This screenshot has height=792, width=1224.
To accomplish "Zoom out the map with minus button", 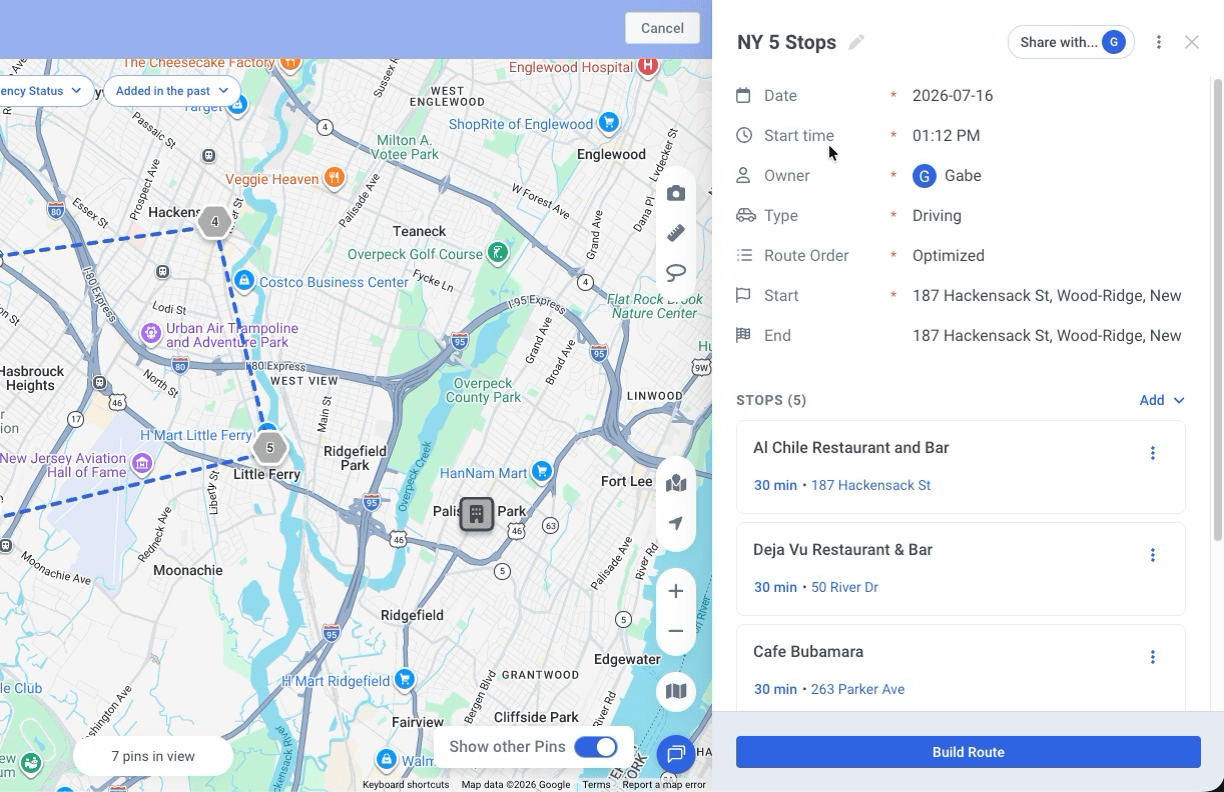I will (676, 631).
